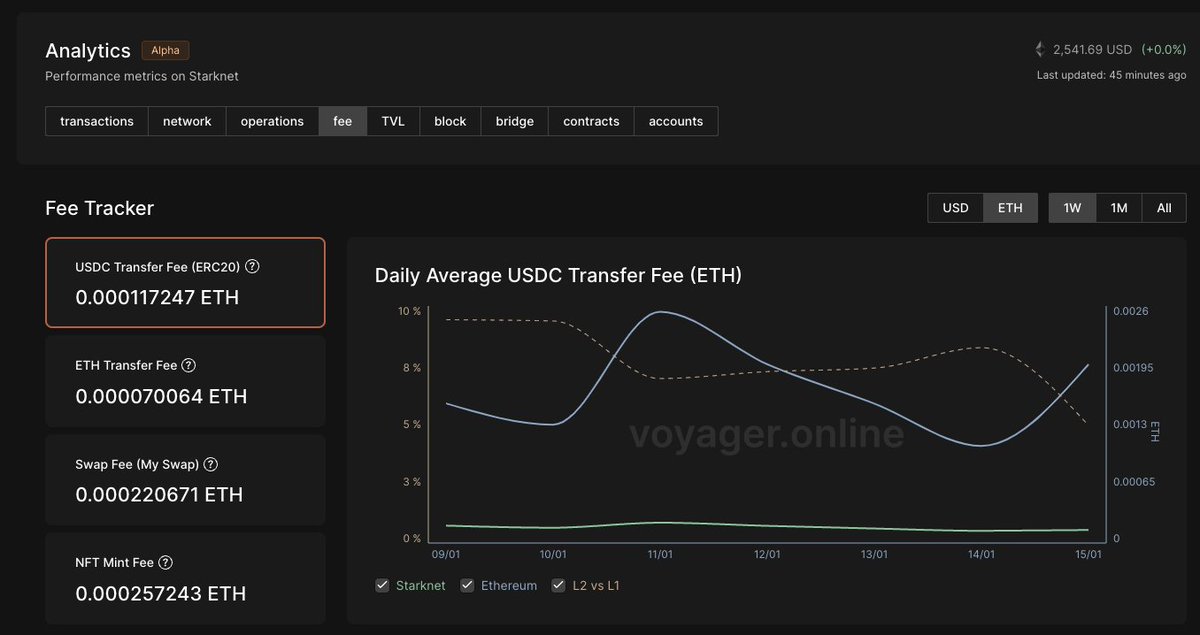Open the bridge tab
This screenshot has width=1200, height=635.
515,121
